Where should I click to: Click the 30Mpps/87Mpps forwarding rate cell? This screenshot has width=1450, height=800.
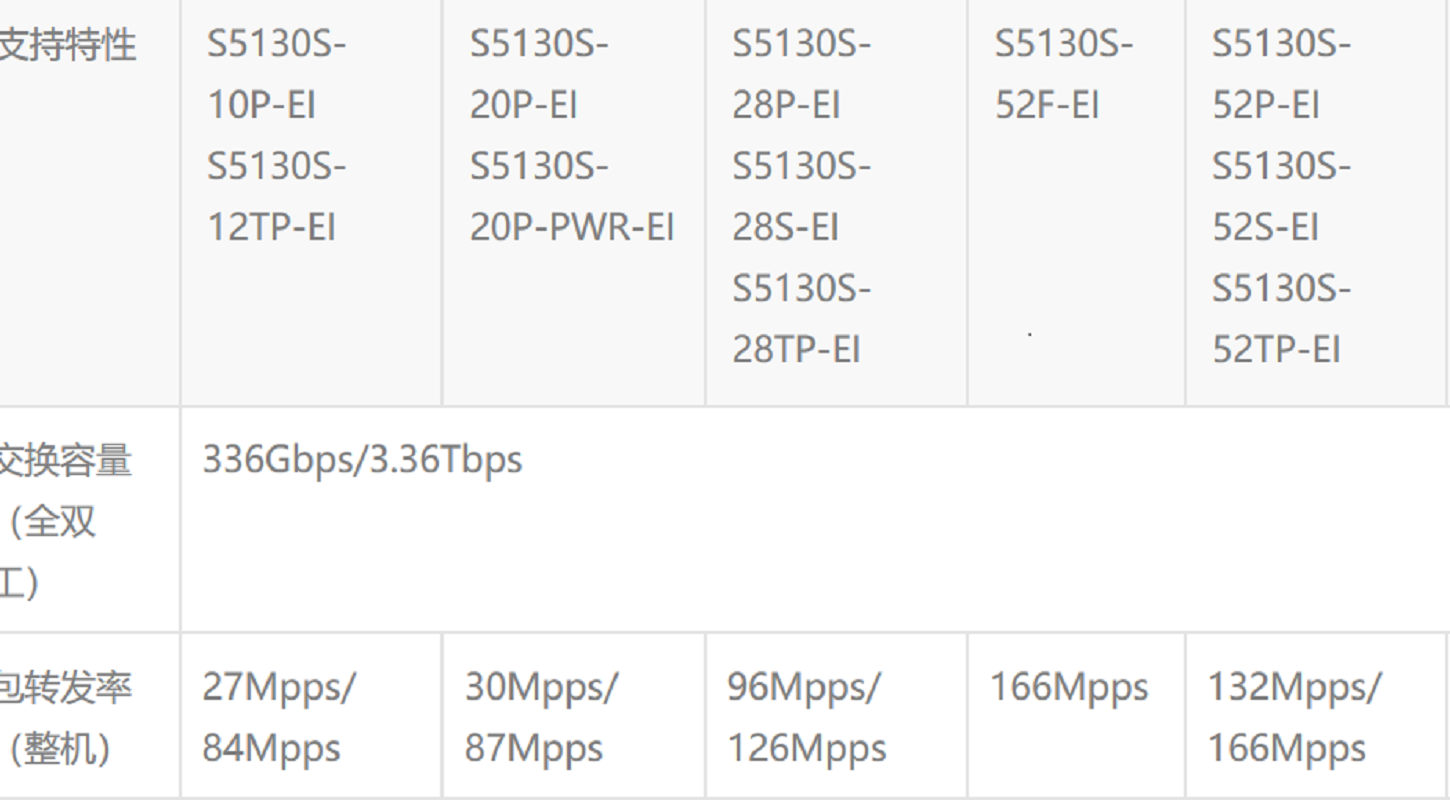(541, 717)
